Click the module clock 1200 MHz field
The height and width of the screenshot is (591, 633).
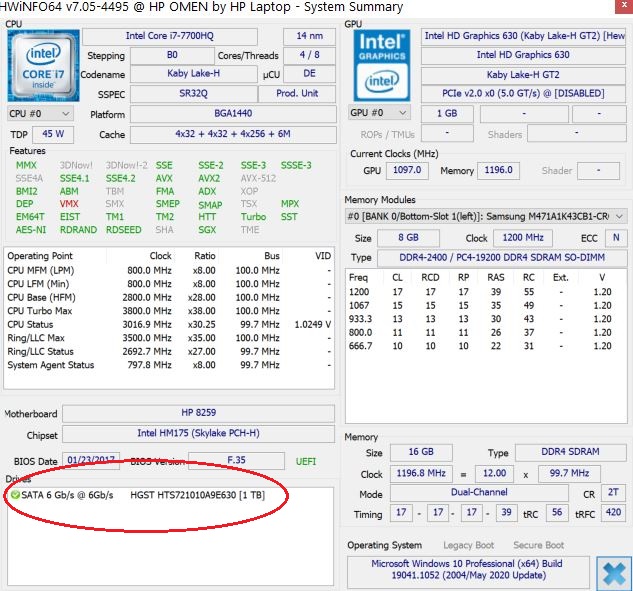tap(523, 237)
